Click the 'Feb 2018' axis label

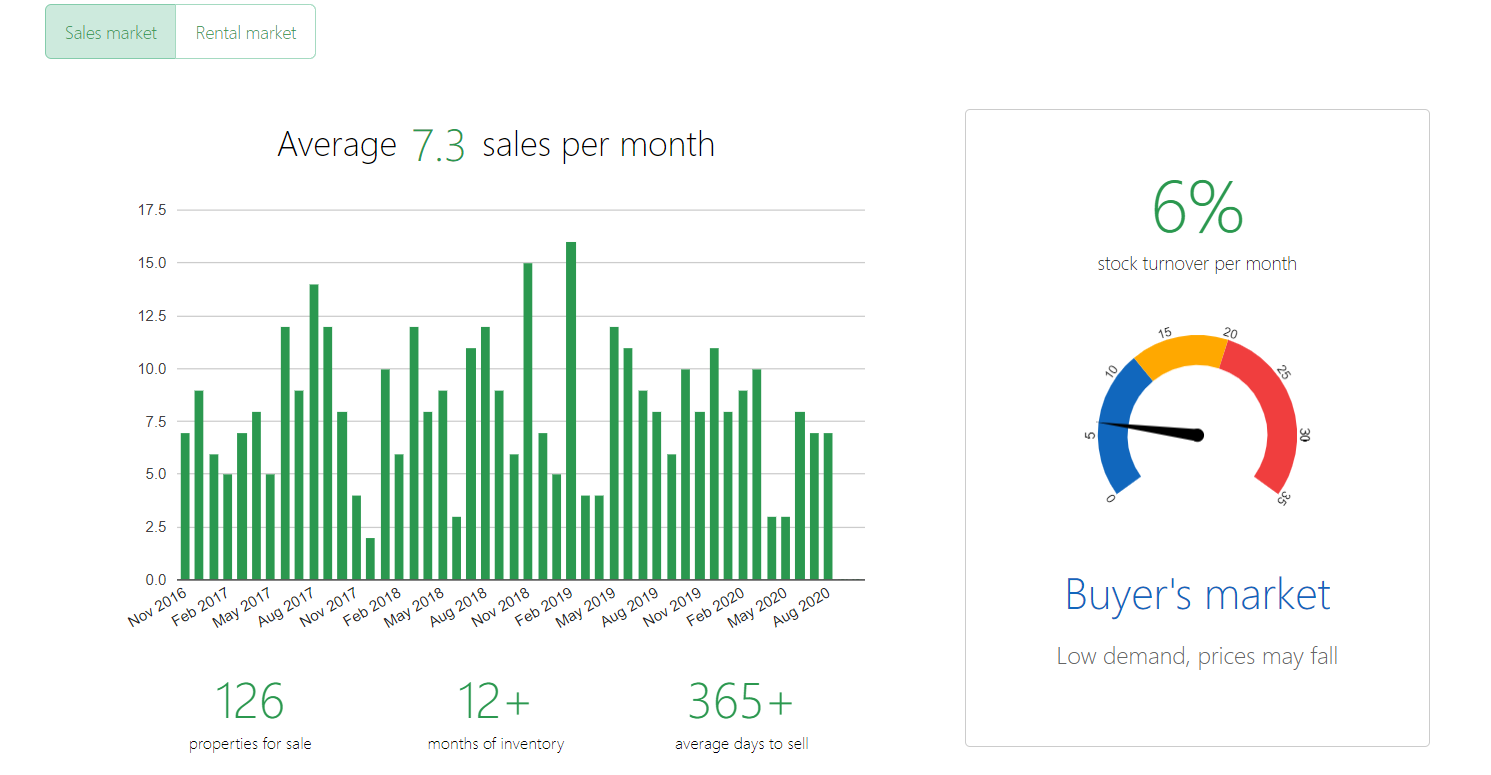373,607
